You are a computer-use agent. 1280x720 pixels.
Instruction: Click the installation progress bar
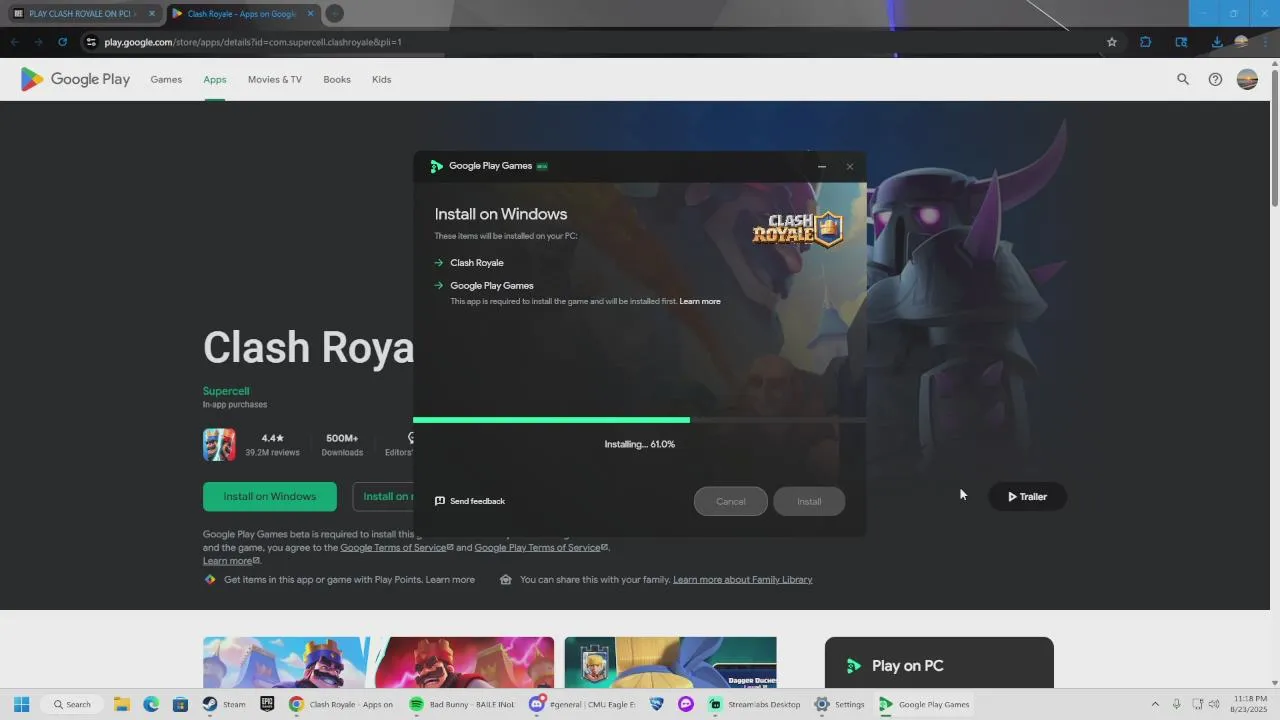(639, 420)
